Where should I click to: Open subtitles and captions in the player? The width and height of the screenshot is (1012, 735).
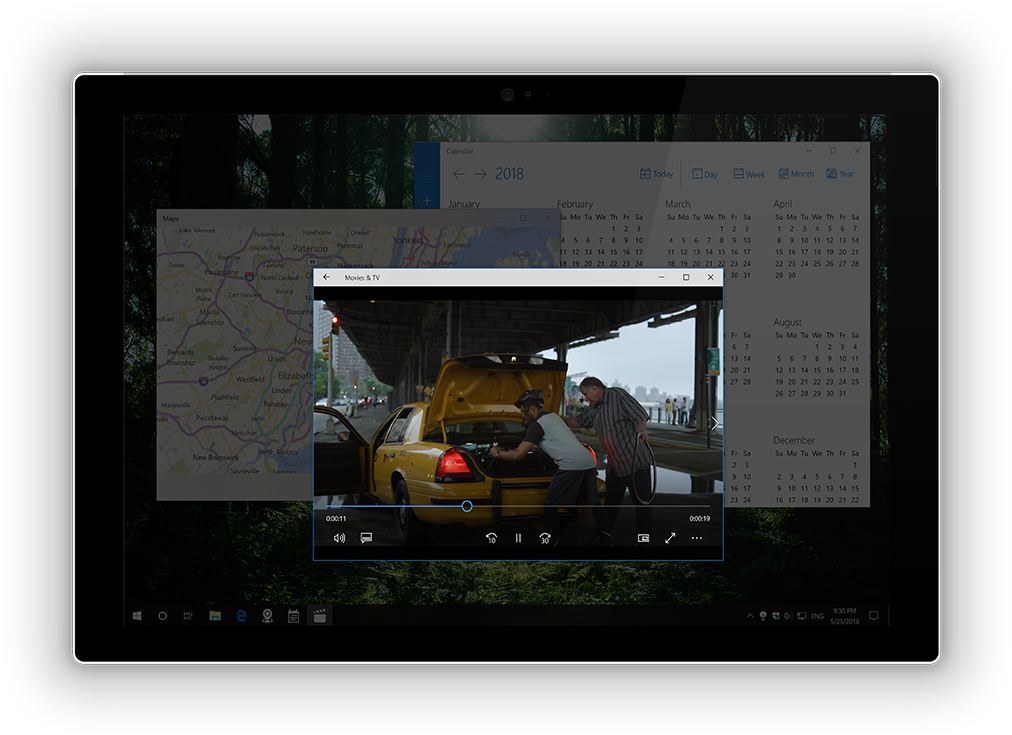(366, 538)
